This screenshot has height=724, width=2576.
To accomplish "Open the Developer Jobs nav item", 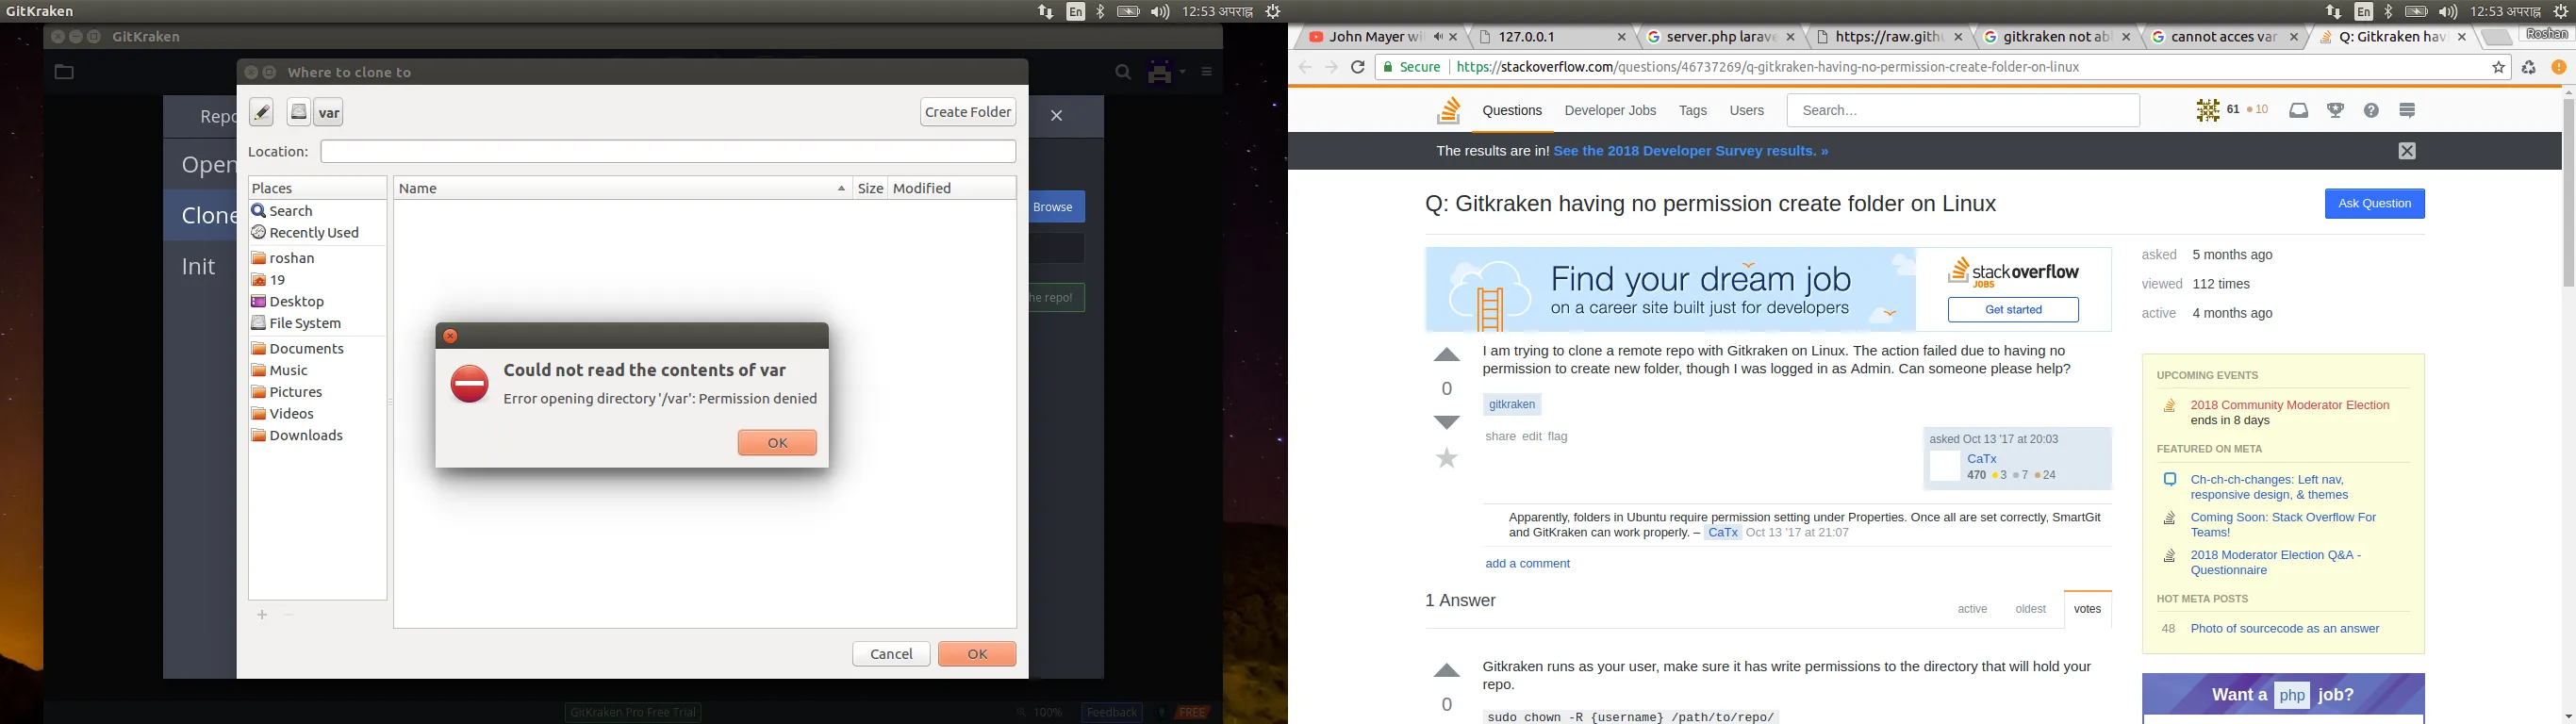I will click(x=1610, y=111).
